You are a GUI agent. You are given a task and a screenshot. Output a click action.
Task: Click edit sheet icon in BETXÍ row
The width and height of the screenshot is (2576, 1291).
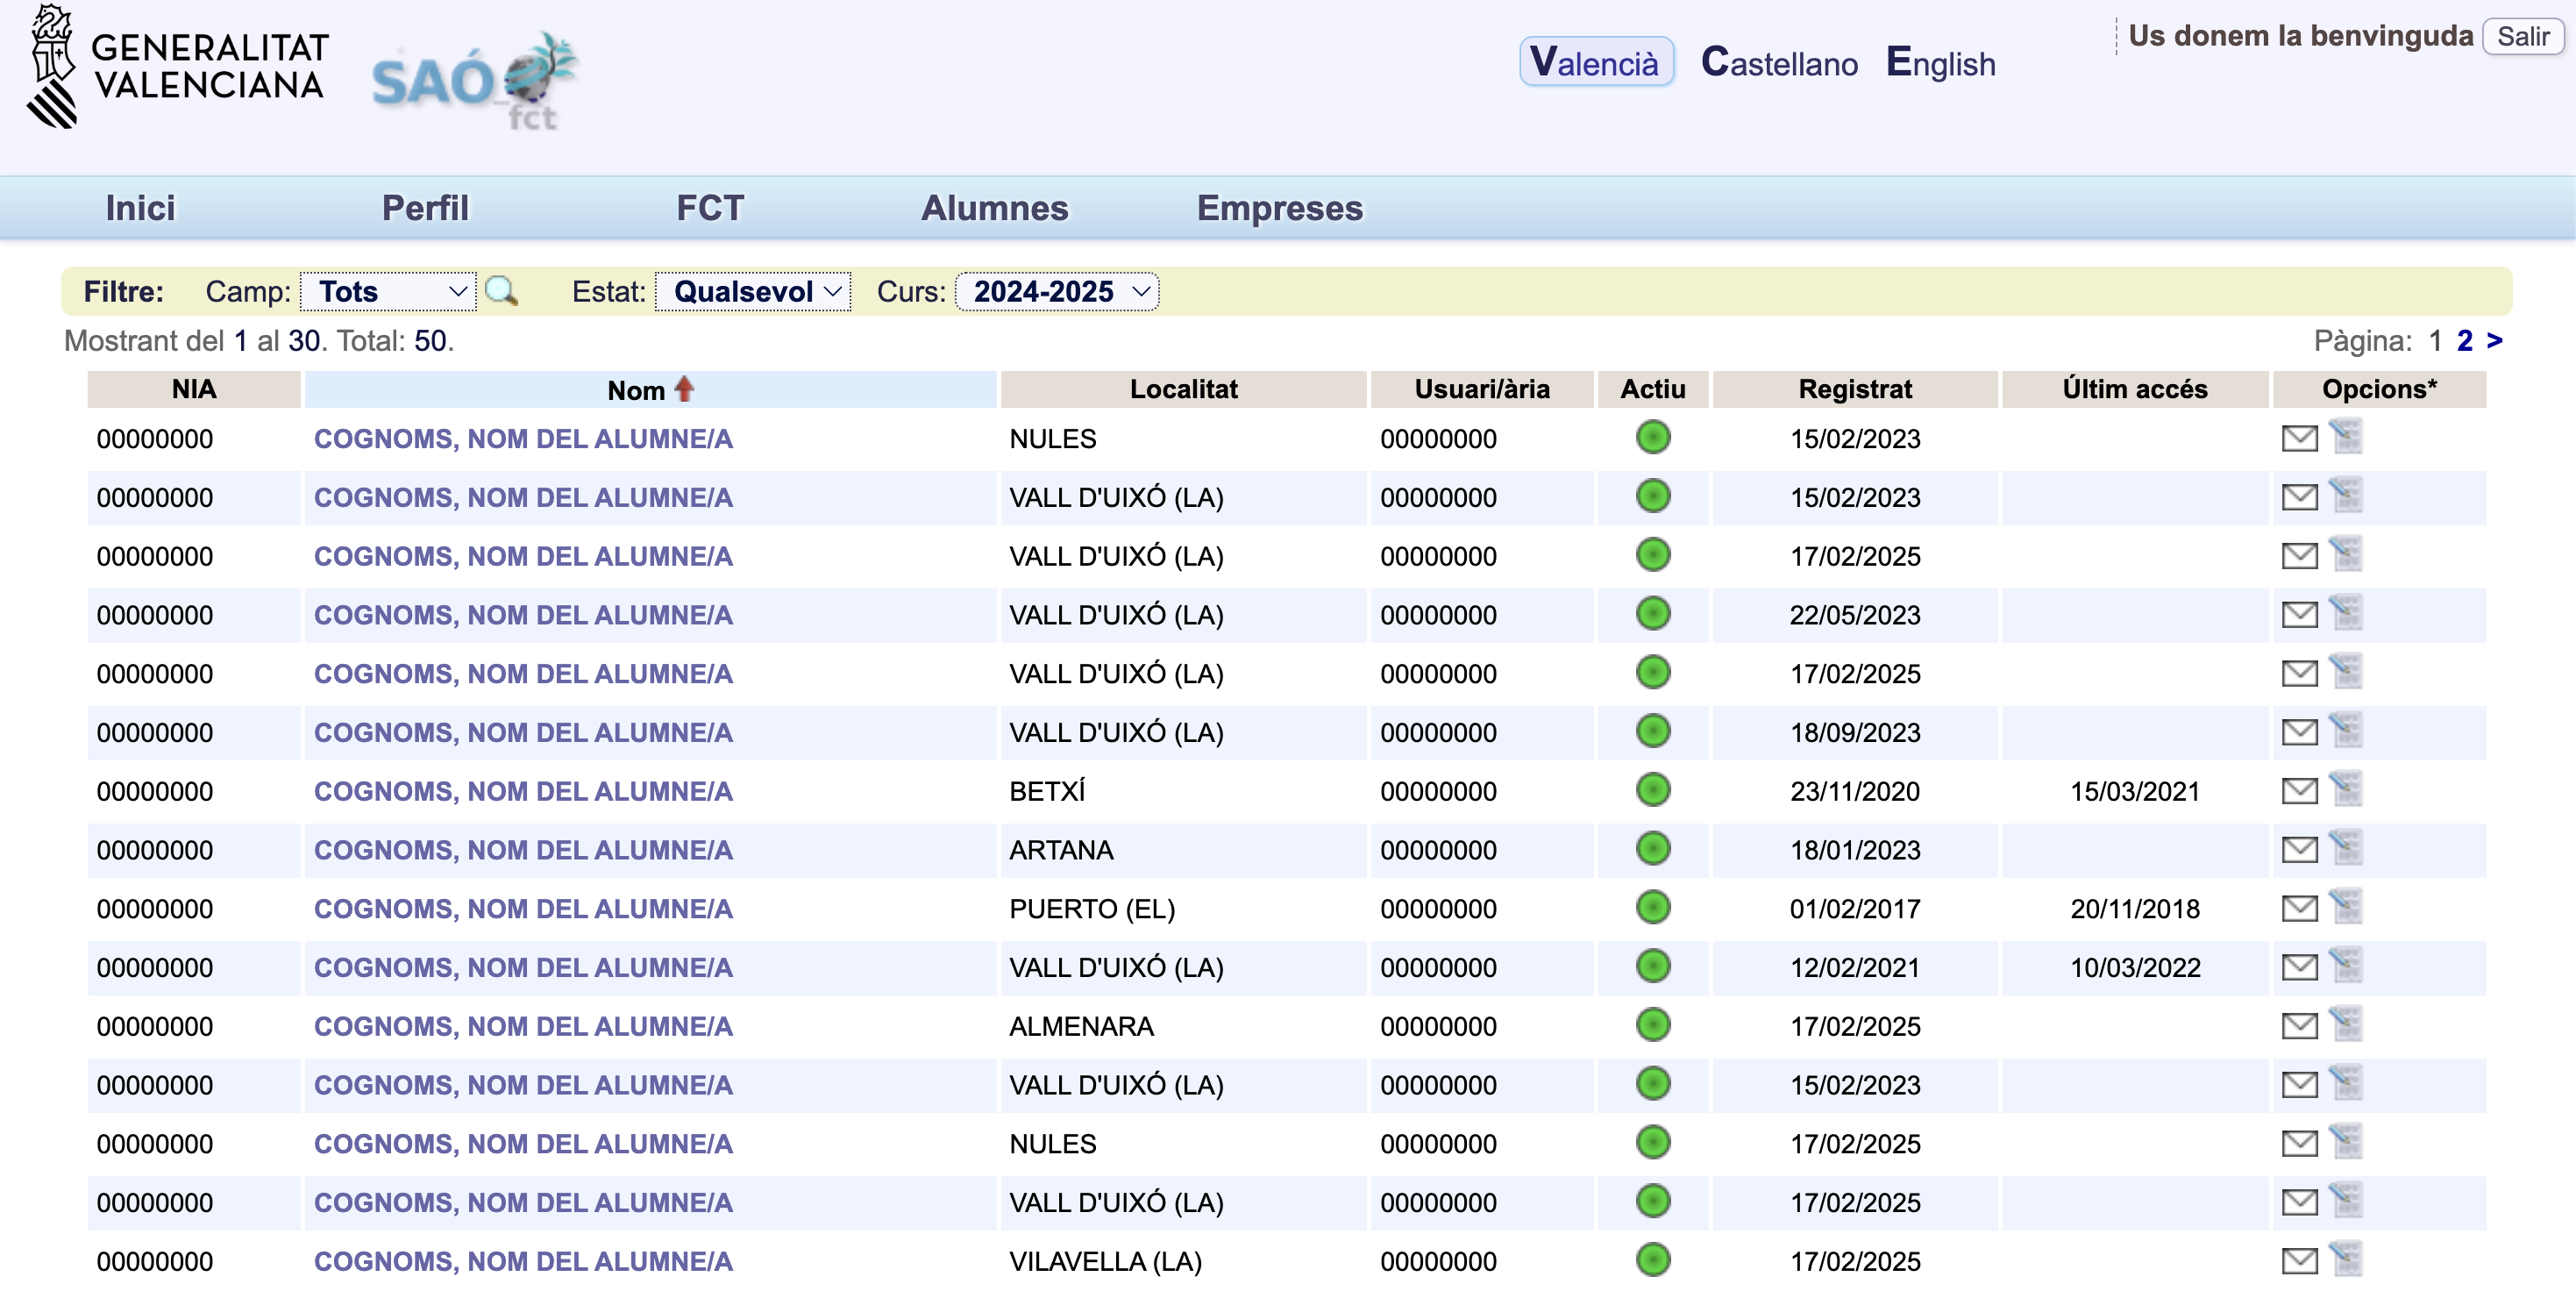point(2346,789)
